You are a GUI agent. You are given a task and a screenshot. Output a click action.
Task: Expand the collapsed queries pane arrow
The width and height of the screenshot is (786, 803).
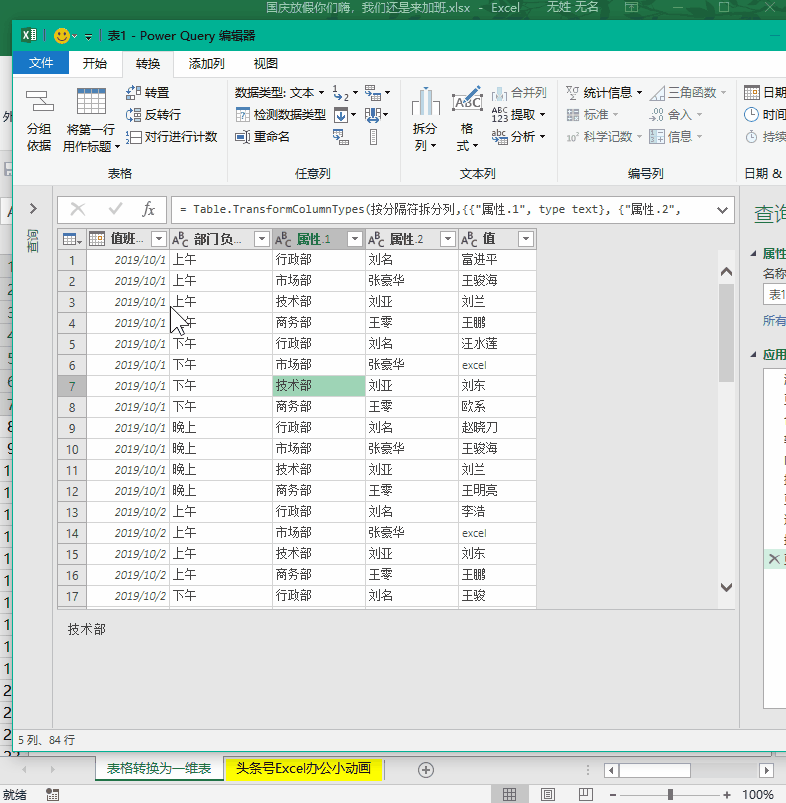[33, 208]
